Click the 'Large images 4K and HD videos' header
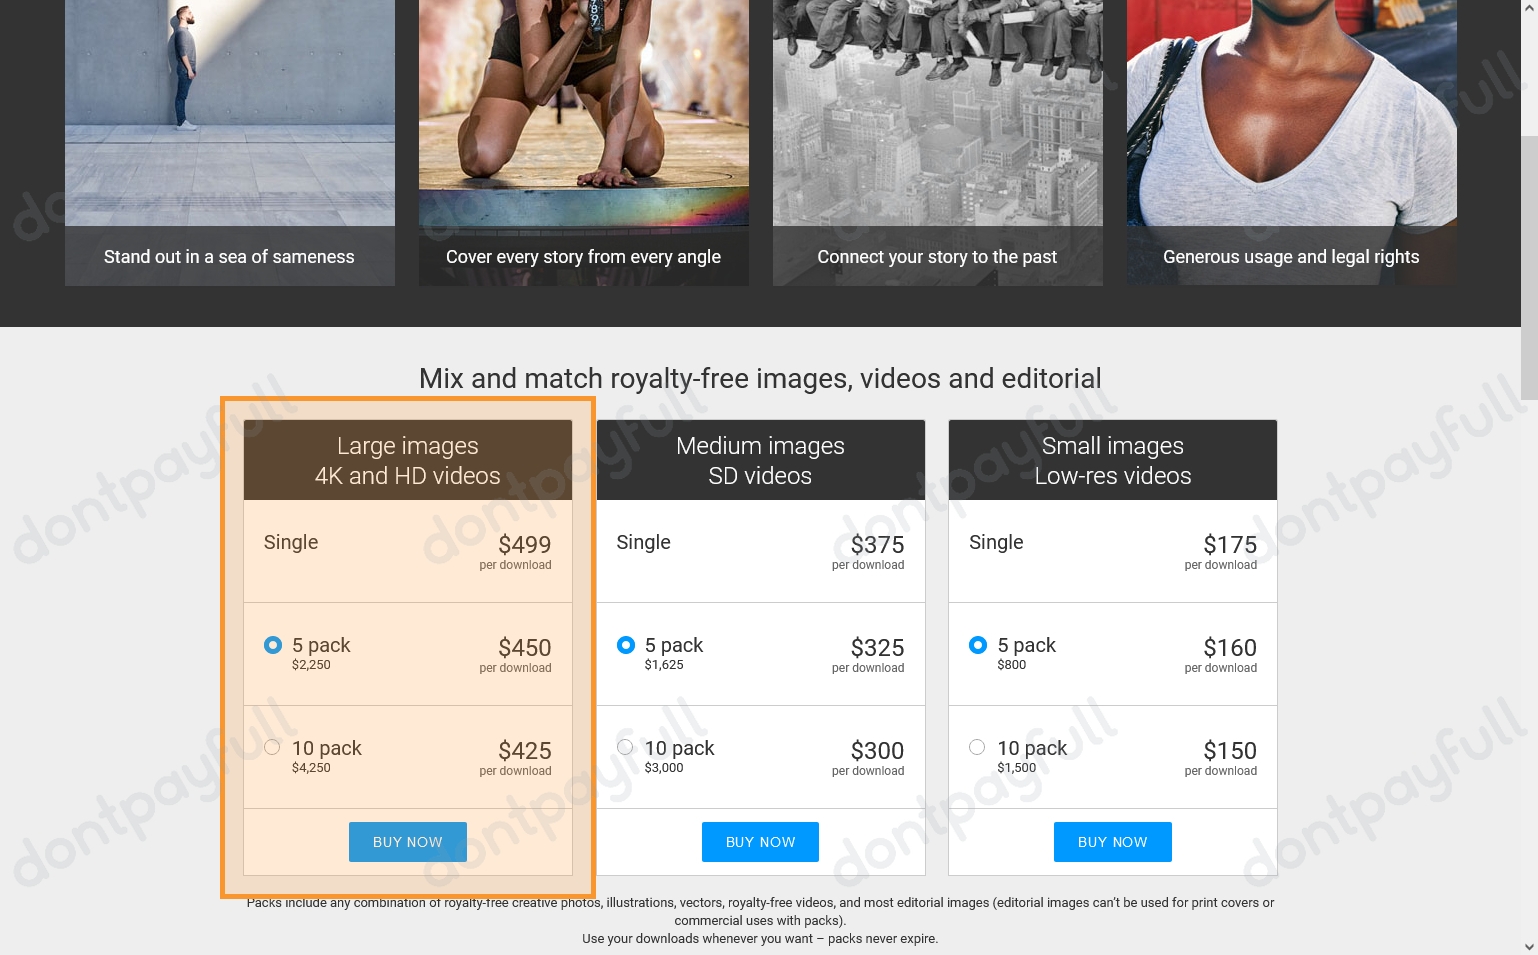Image resolution: width=1538 pixels, height=955 pixels. coord(408,461)
